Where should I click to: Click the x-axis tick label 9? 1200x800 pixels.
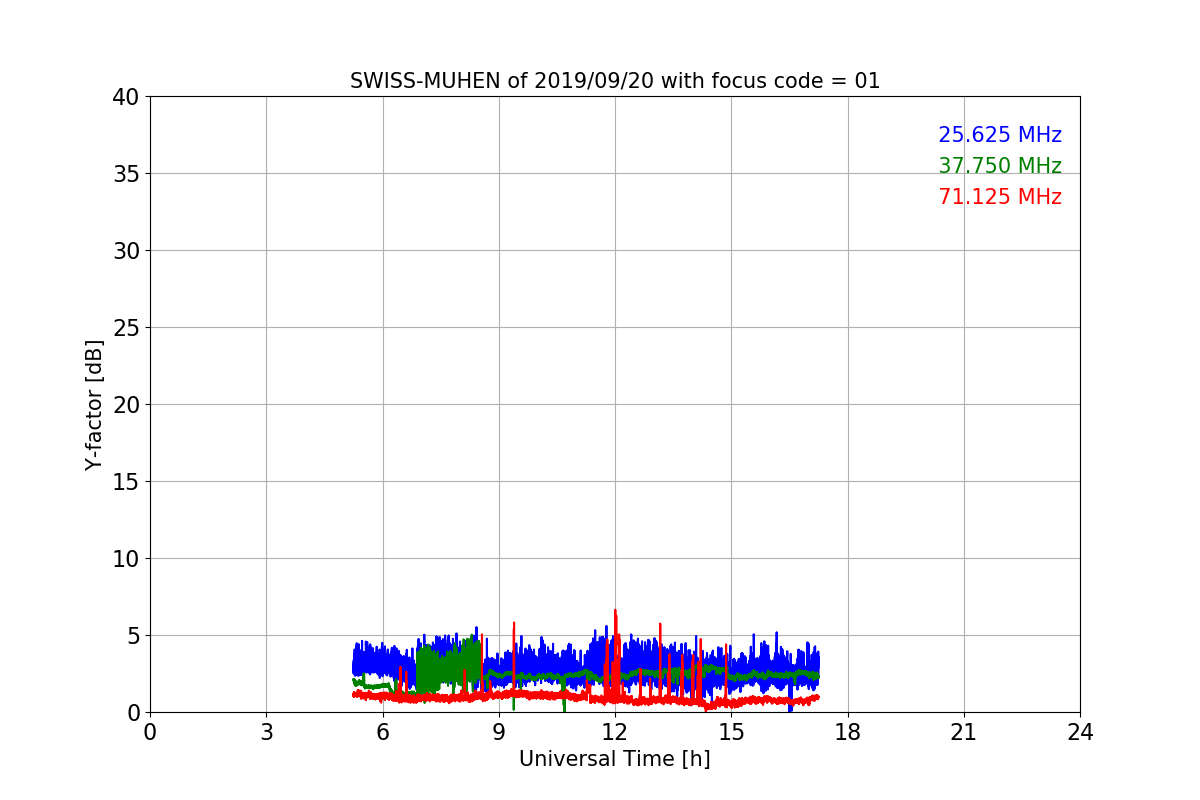coord(499,732)
